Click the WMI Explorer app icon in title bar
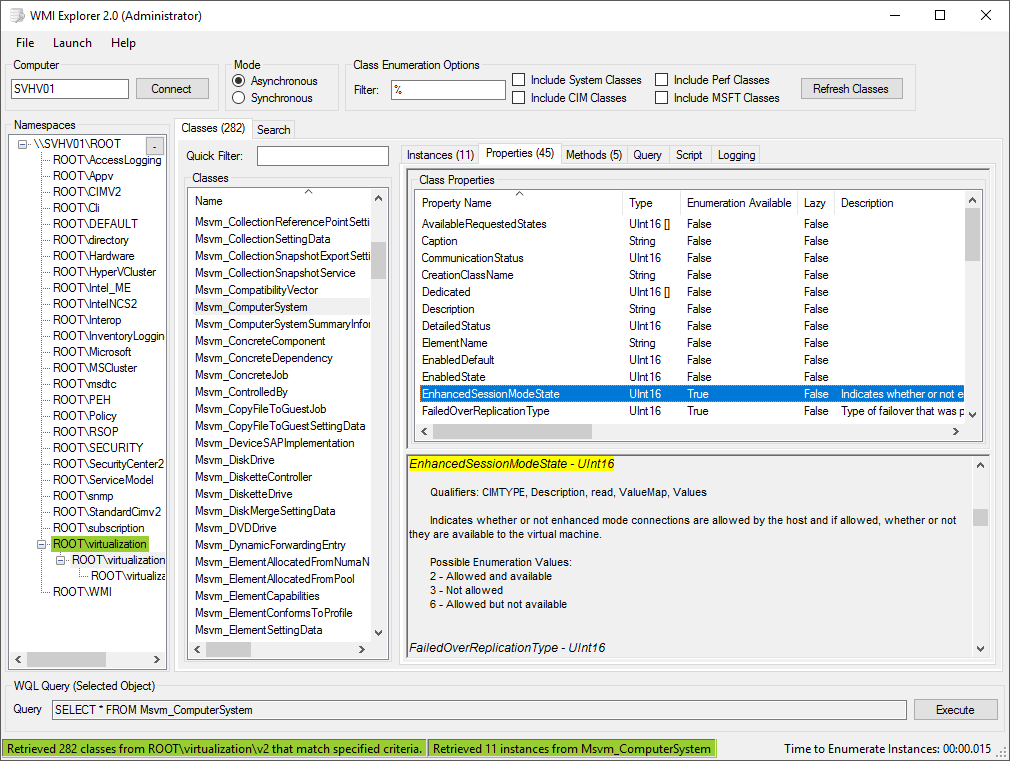The image size is (1010, 761). [x=17, y=15]
